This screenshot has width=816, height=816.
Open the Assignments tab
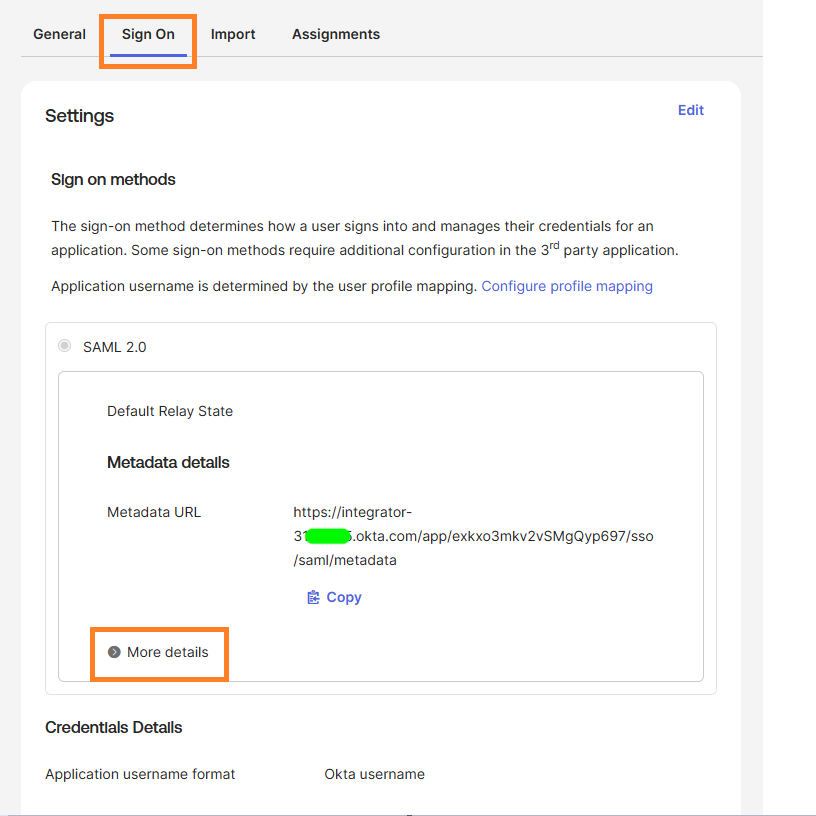tap(336, 34)
